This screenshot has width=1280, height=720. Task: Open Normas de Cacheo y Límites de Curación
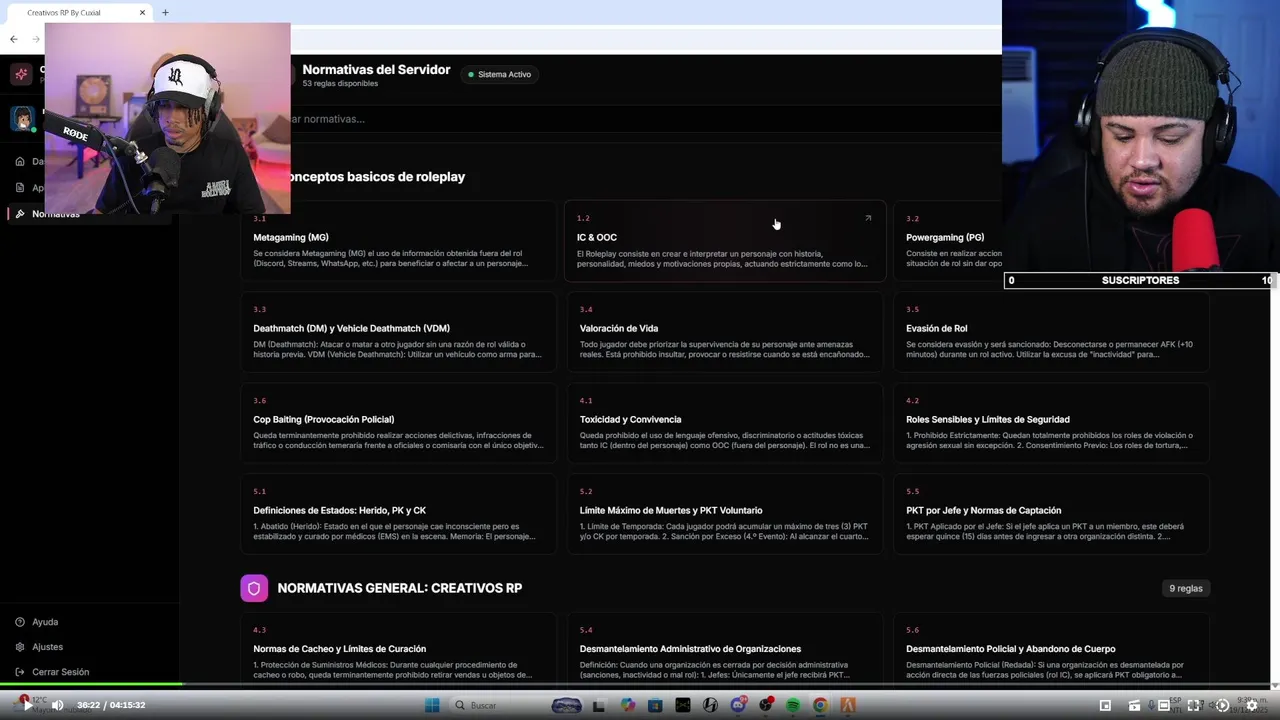coord(398,650)
